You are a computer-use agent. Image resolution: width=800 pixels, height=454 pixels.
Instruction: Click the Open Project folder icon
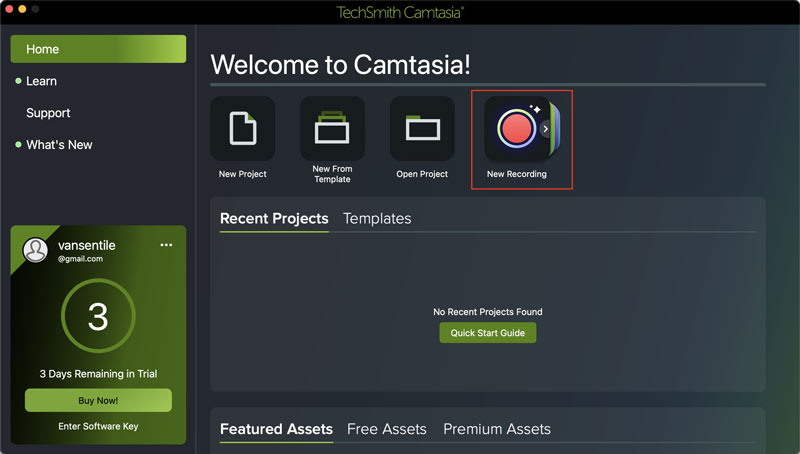tap(422, 129)
